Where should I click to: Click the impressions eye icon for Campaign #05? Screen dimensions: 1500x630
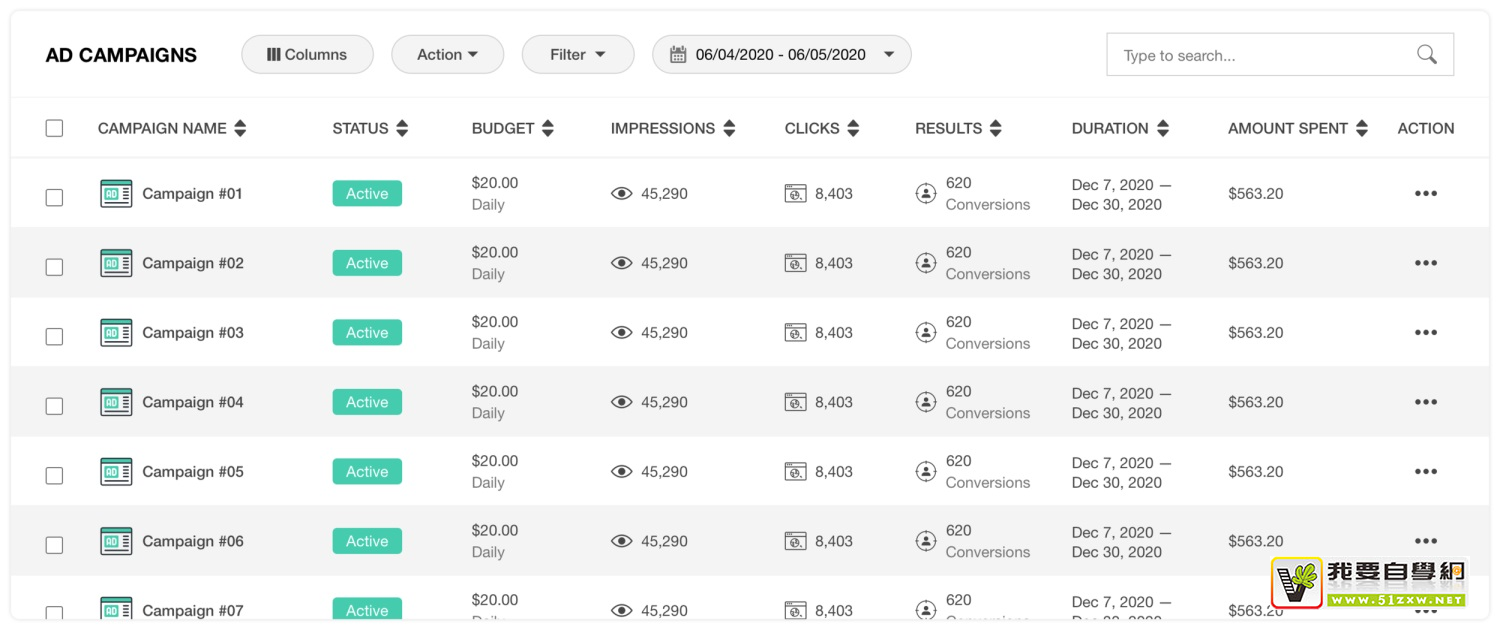pos(622,472)
